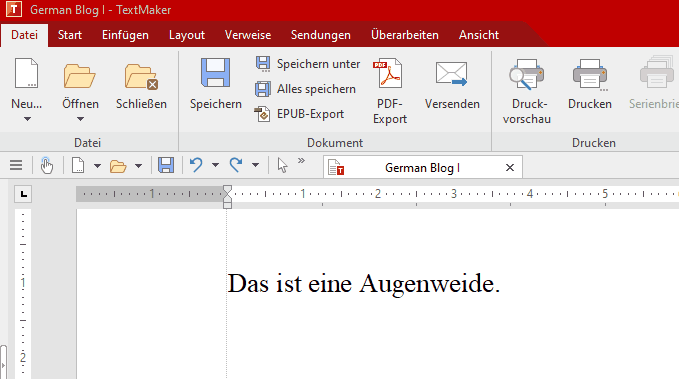Show more quick toolbar commands chevron
Viewport: 679px width, 379px height.
click(301, 161)
